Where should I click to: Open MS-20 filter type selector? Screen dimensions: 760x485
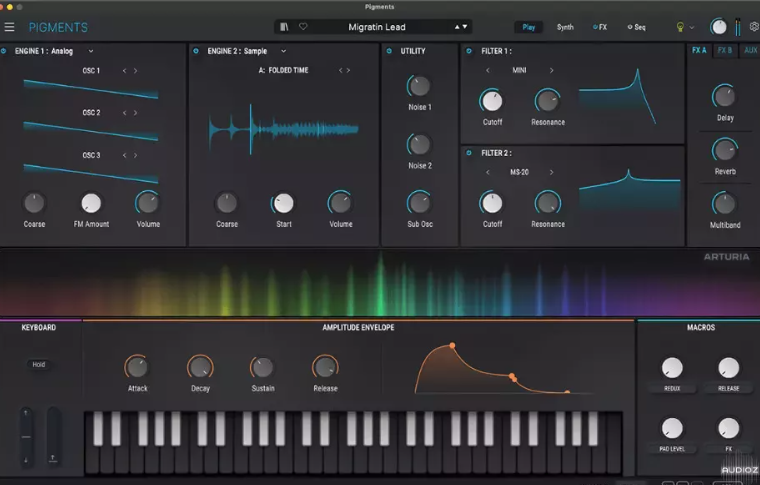pos(519,172)
